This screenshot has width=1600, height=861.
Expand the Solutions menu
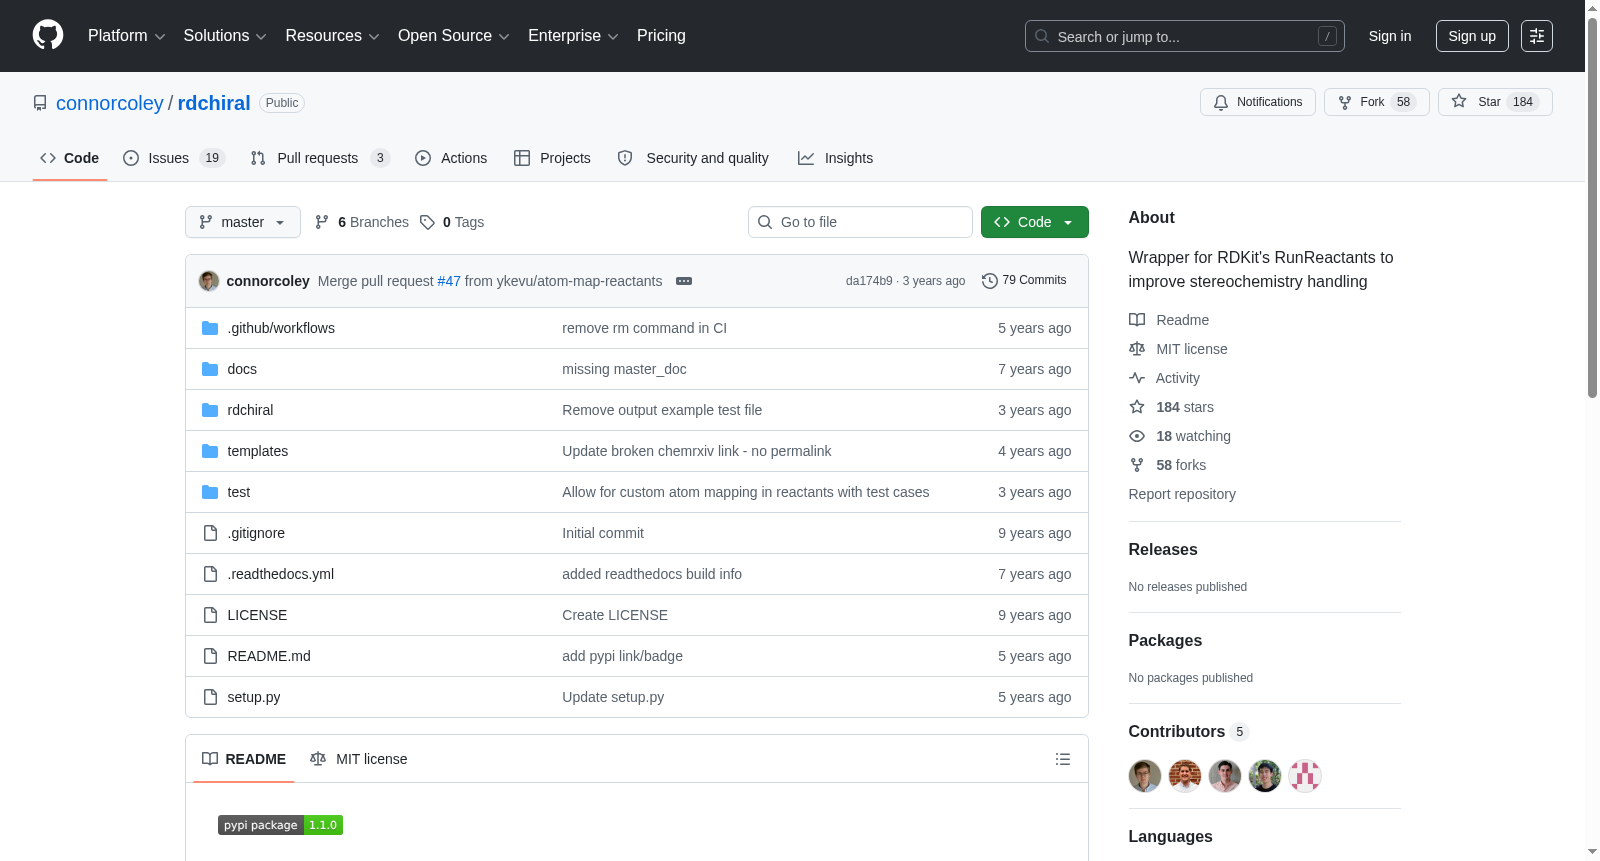coord(225,36)
